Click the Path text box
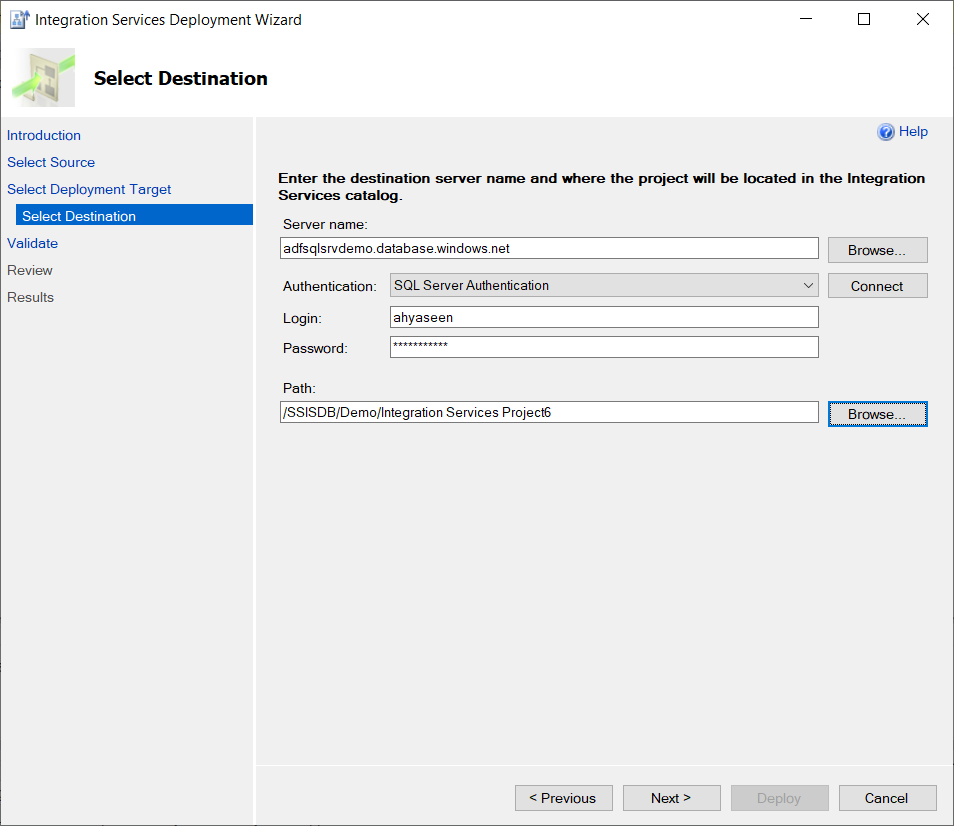Viewport: 954px width, 826px height. 548,412
